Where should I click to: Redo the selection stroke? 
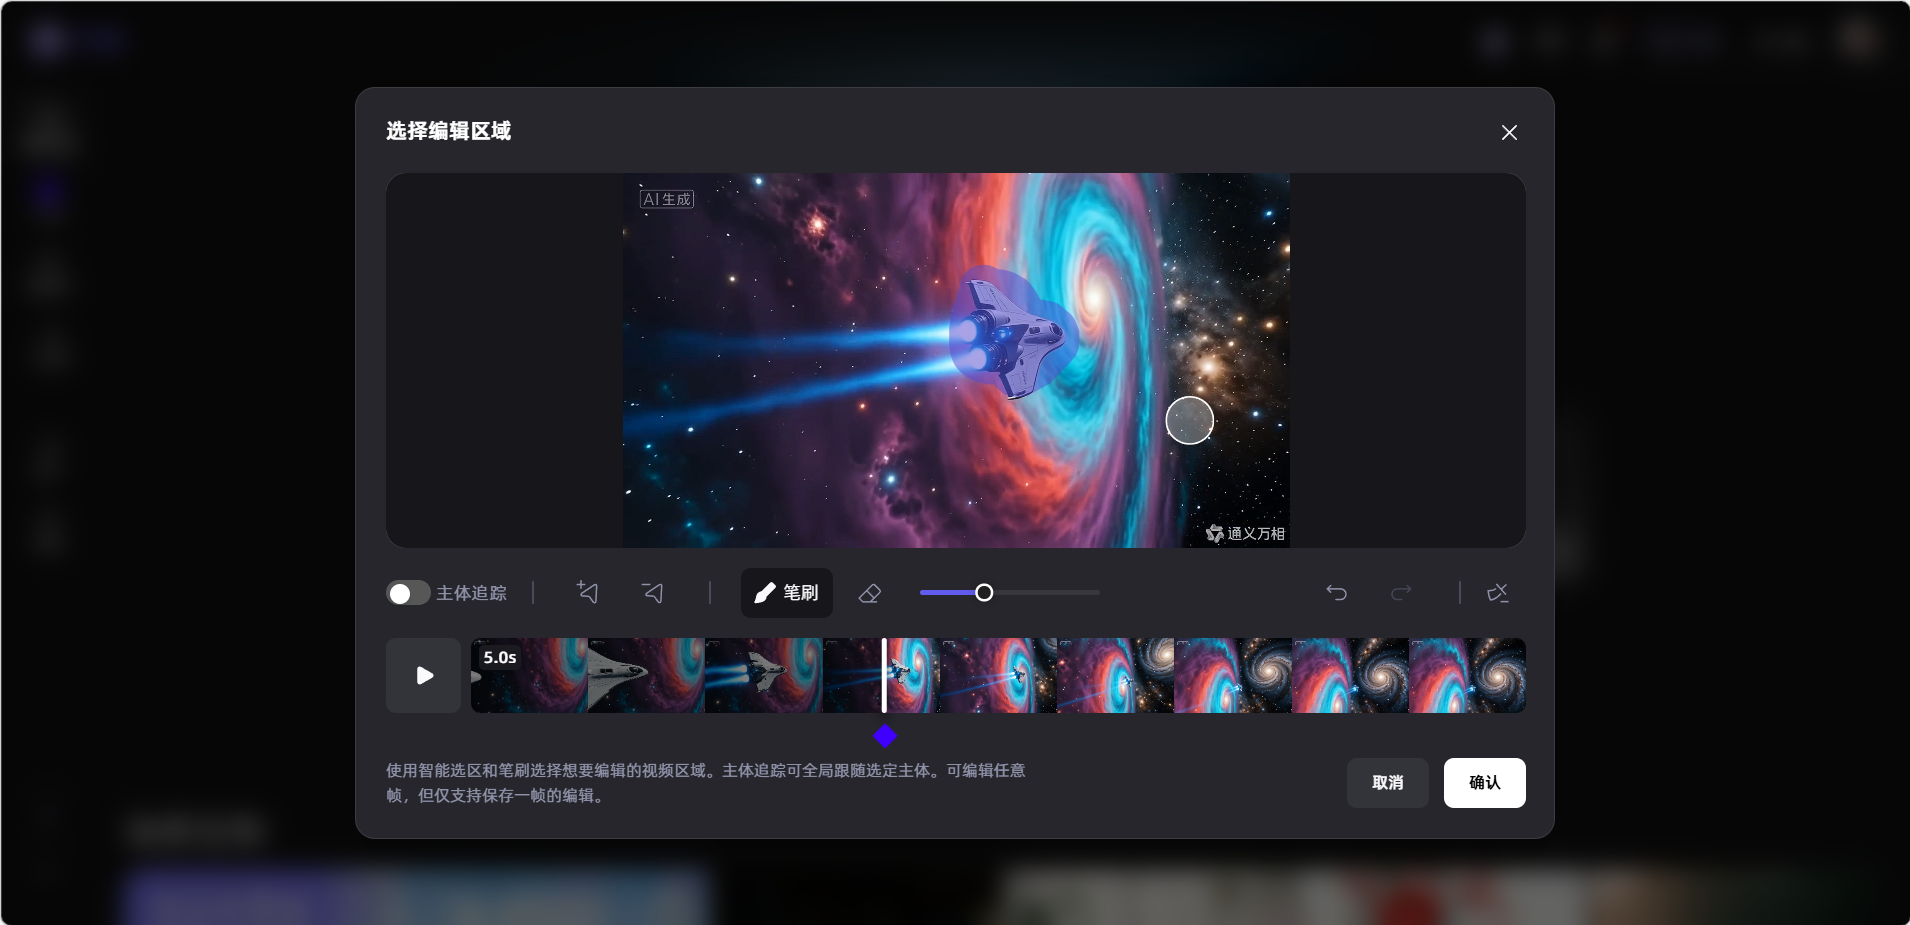tap(1401, 593)
